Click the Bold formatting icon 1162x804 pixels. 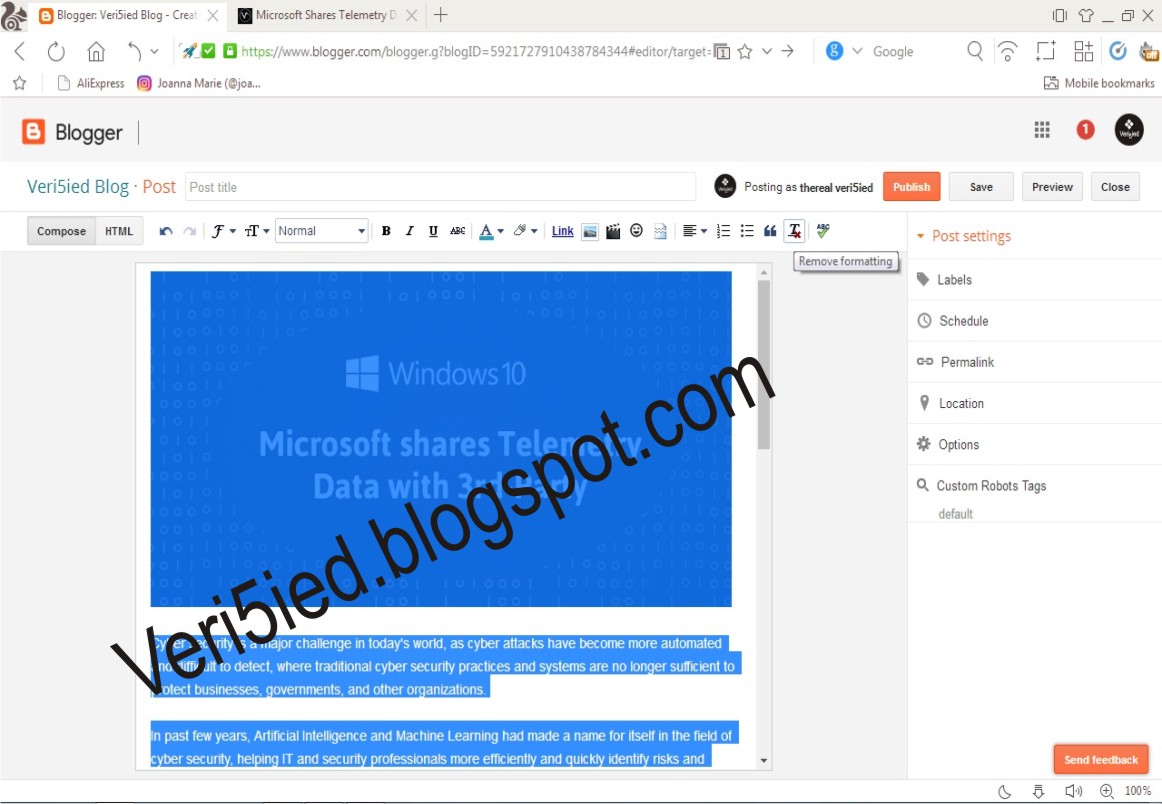pyautogui.click(x=386, y=231)
